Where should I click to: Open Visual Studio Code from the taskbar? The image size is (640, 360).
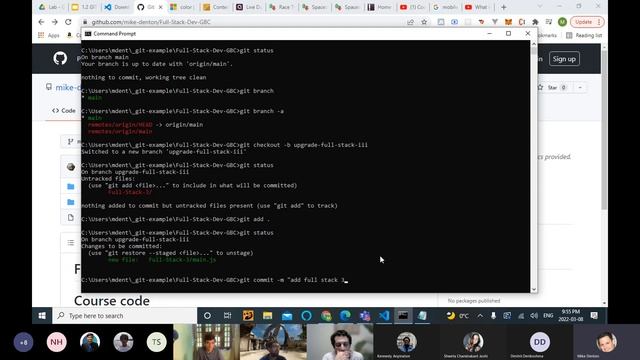click(x=384, y=316)
